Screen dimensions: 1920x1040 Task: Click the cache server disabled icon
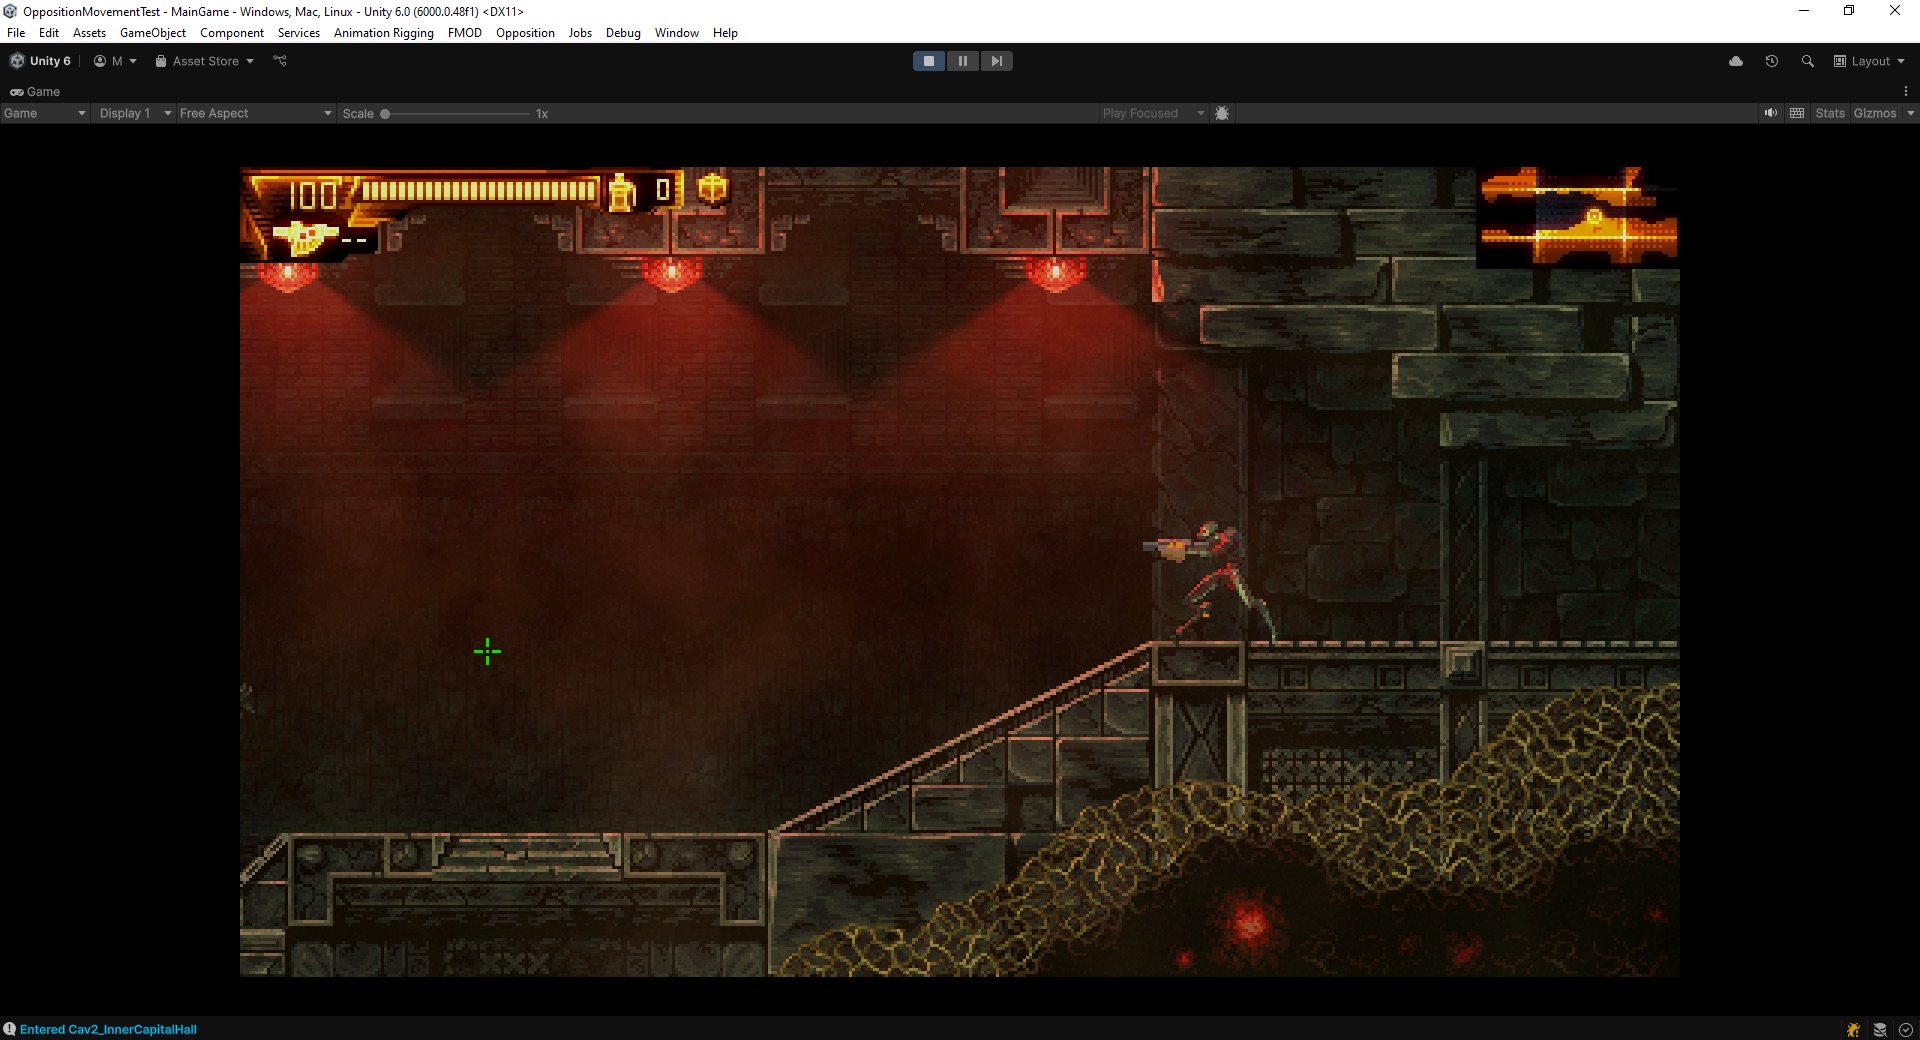[1880, 1029]
